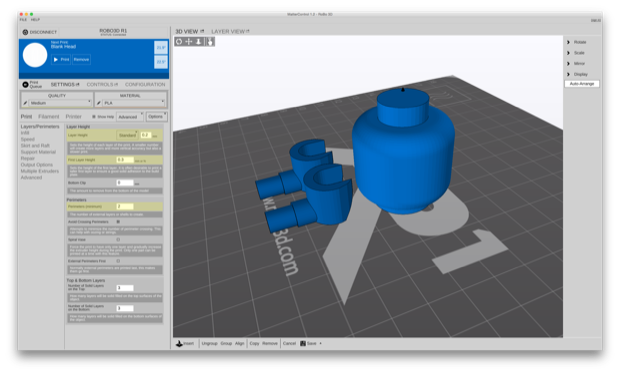Pop out the Controls panel icon
The width and height of the screenshot is (620, 374).
(116, 85)
